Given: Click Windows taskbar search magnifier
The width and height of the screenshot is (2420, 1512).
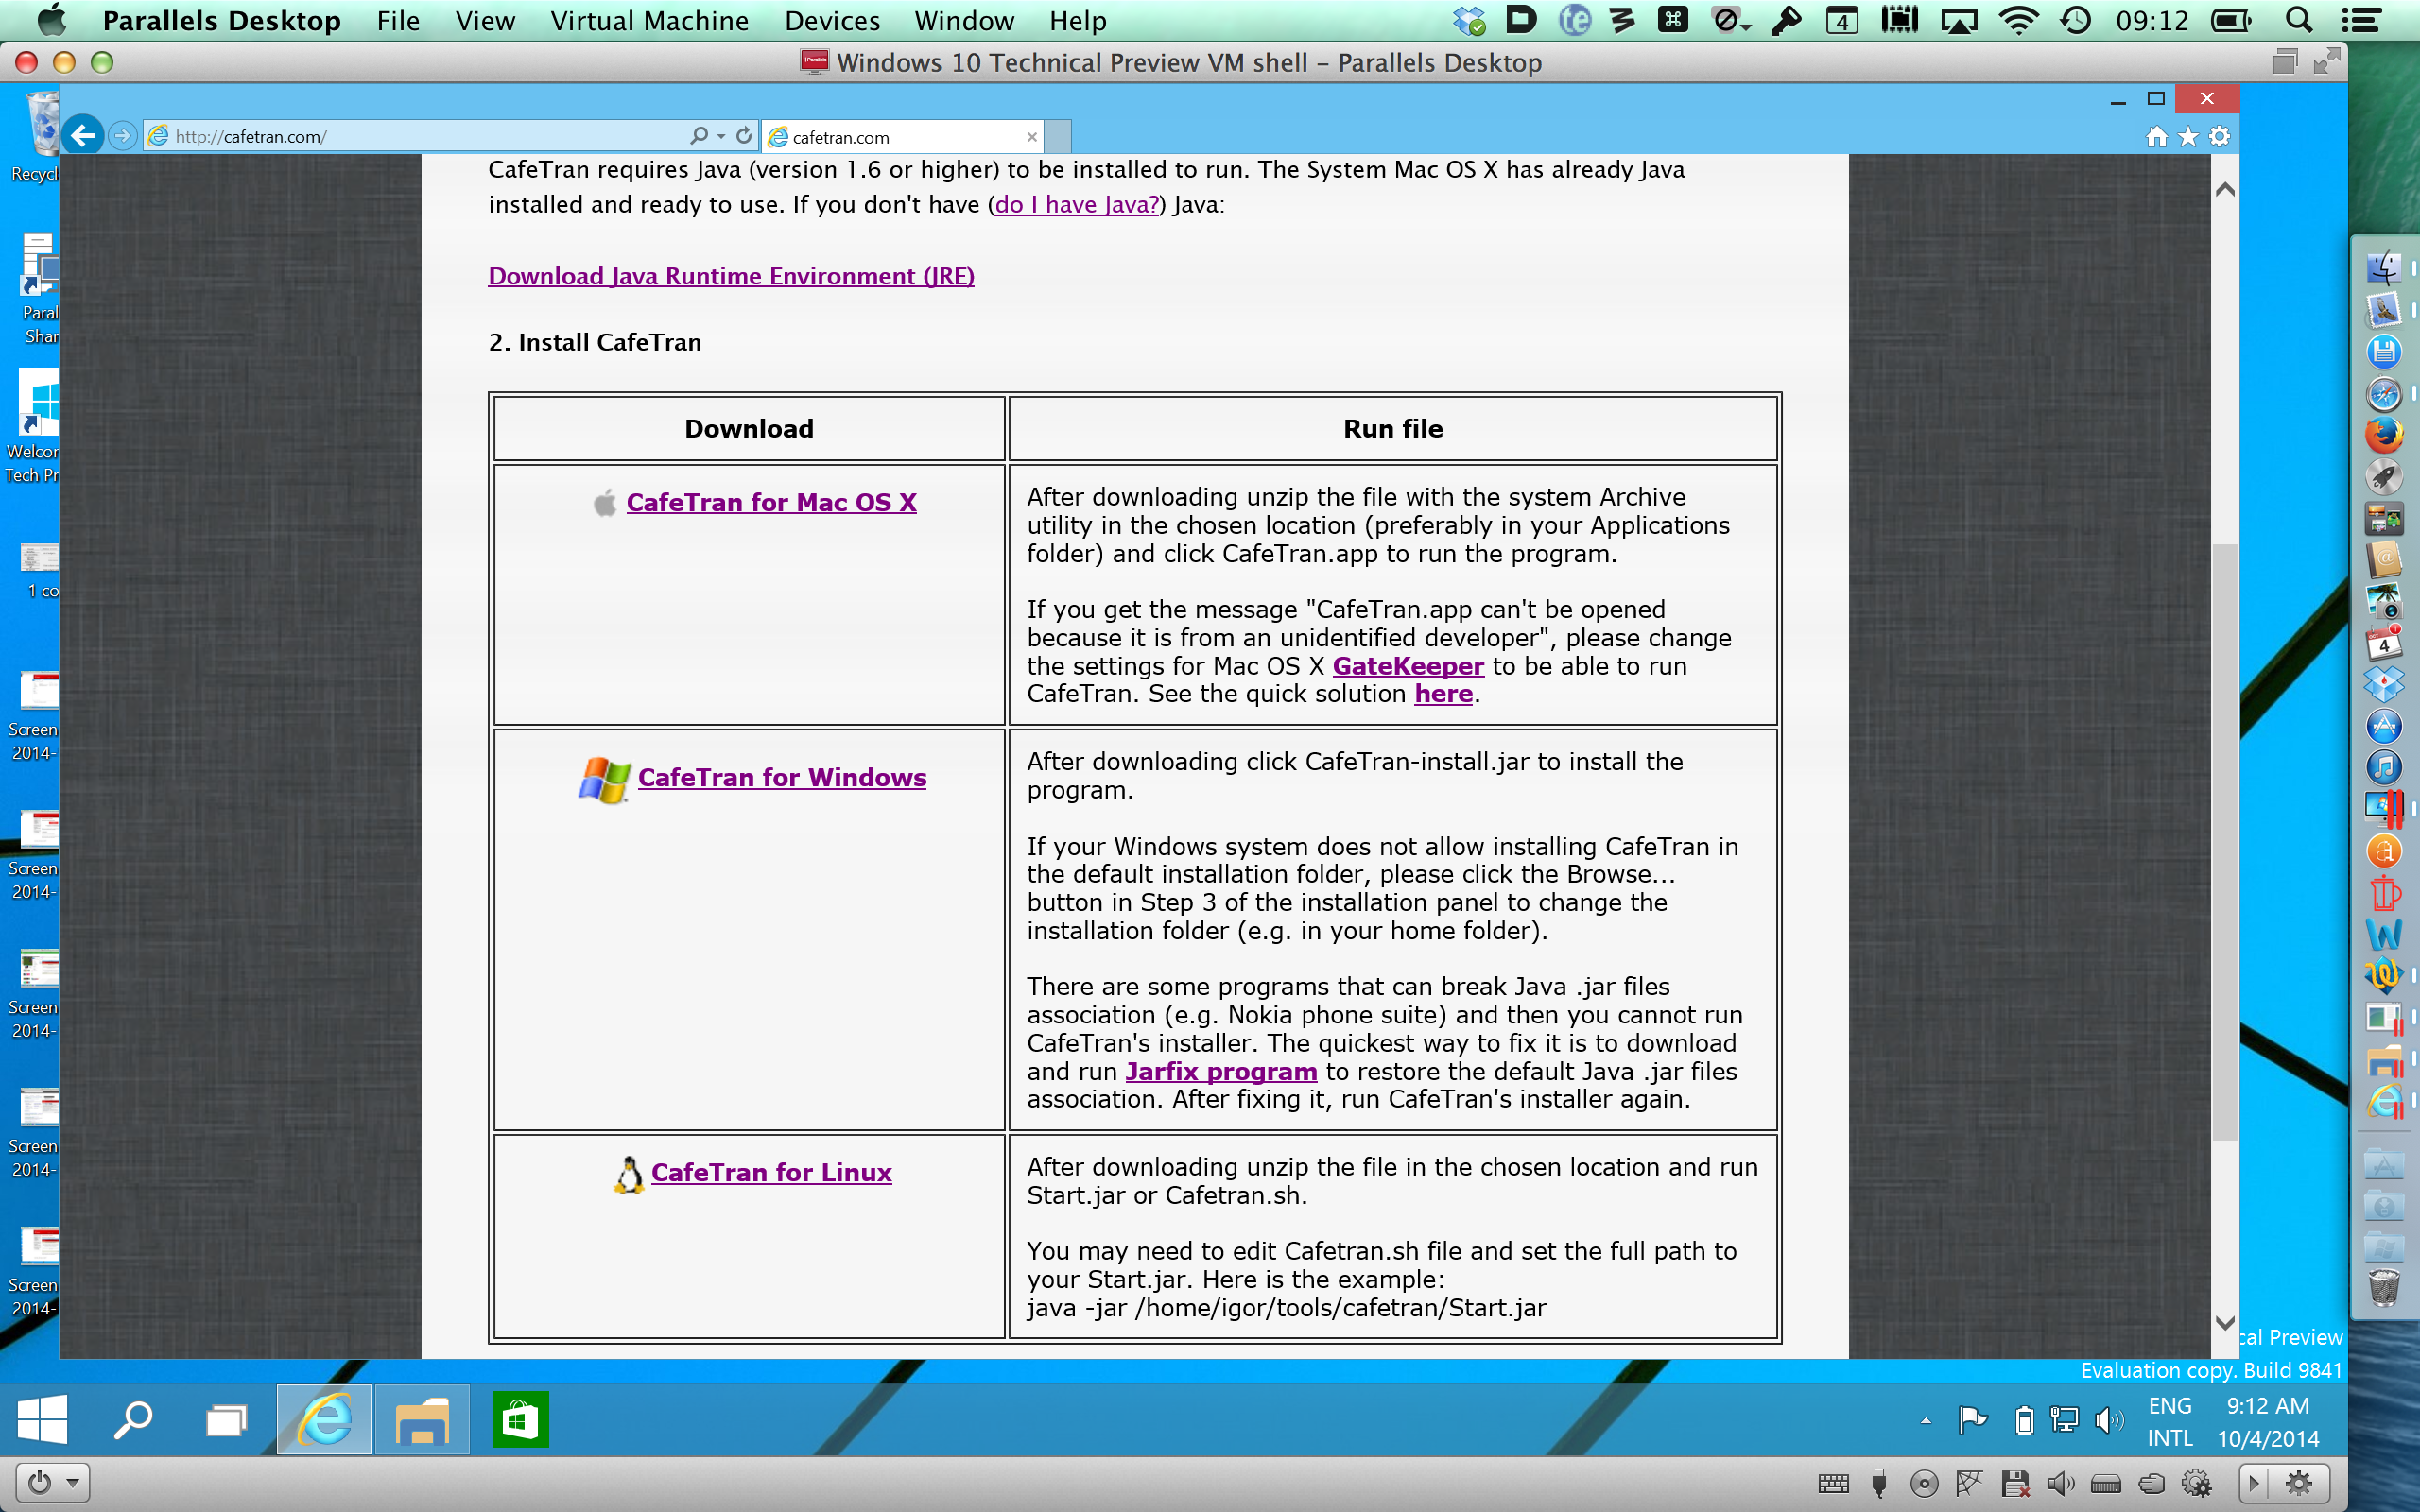Looking at the screenshot, I should point(132,1419).
